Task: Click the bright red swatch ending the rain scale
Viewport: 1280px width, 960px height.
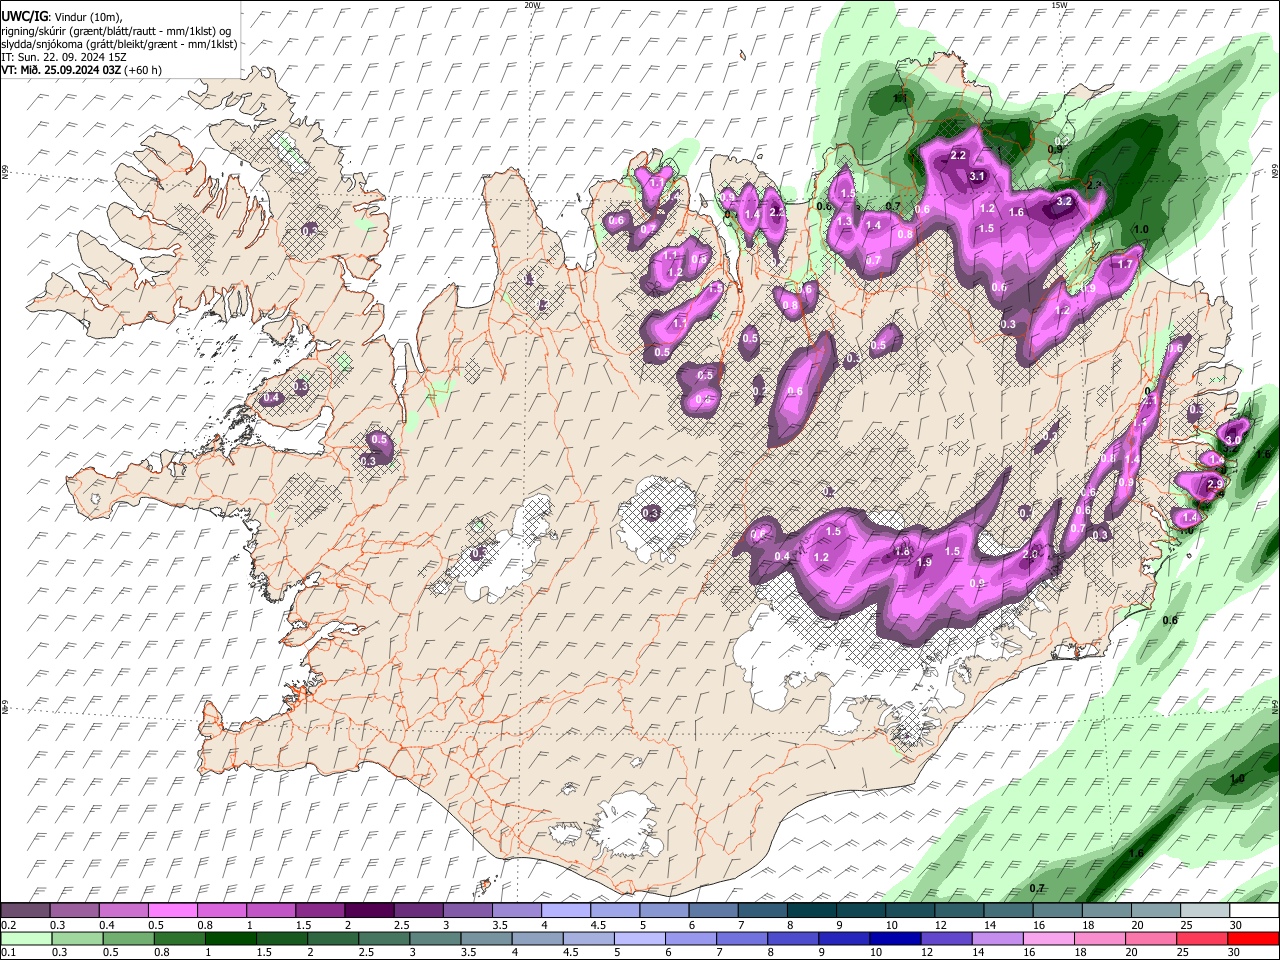Action: coord(1253,938)
